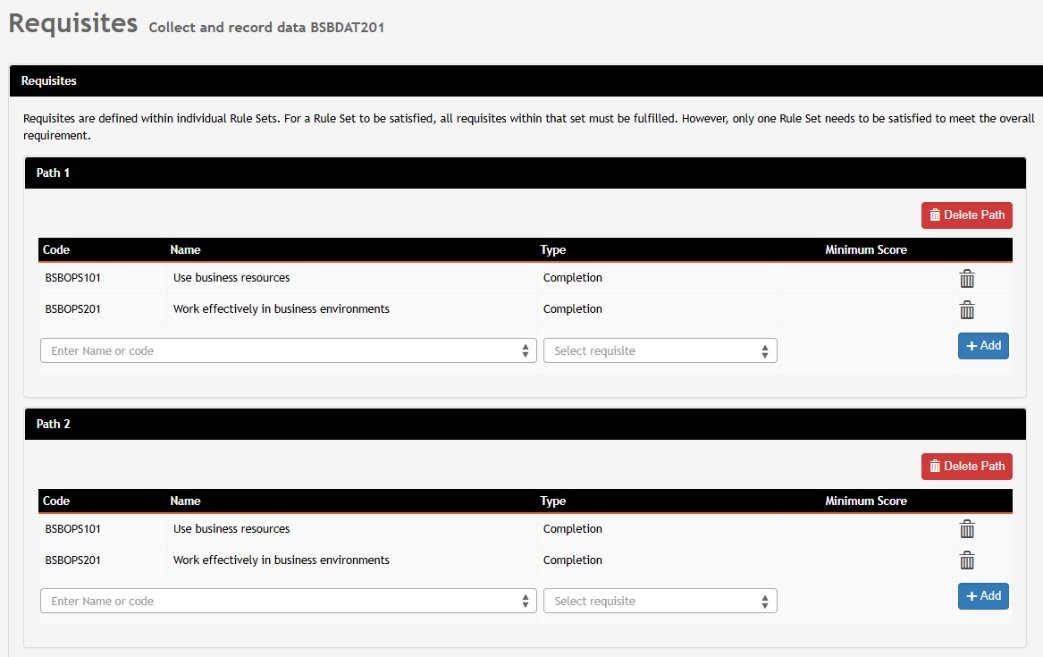
Task: Remove BSBOPS201 trash icon in Path 2
Action: [x=967, y=561]
